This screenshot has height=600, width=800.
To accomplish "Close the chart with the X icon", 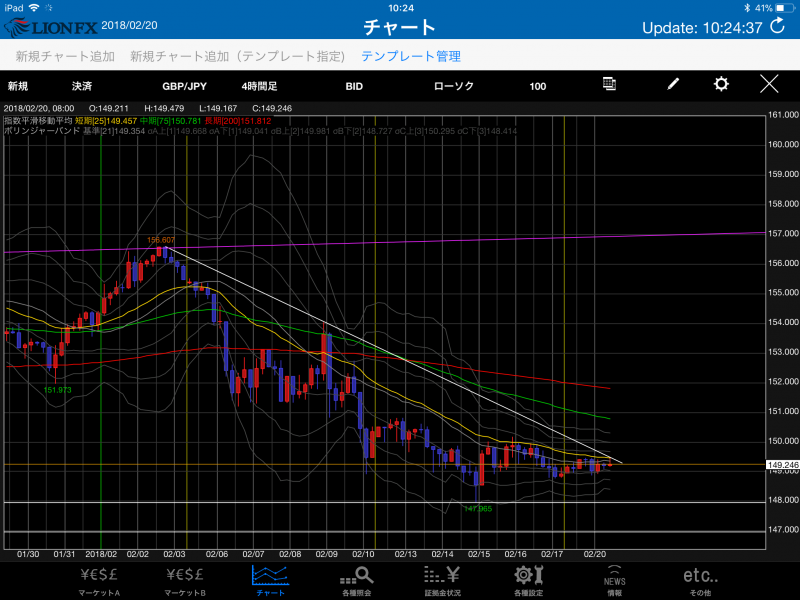I will [x=769, y=85].
